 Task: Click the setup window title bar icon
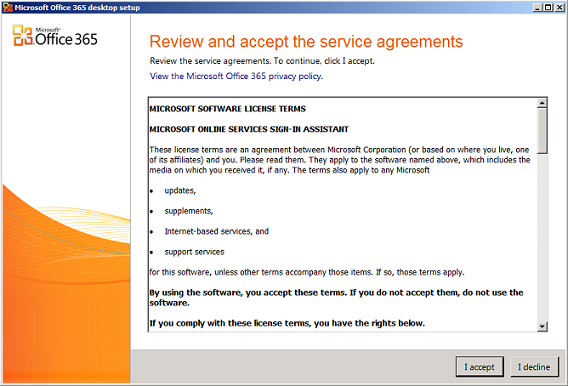(8, 7)
